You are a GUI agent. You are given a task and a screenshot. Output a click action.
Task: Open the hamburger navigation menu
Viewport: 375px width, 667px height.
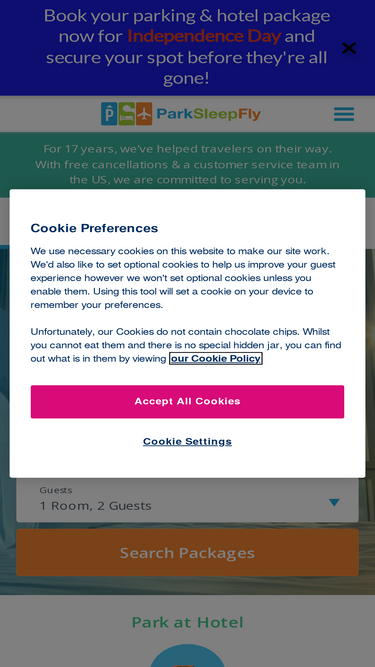[x=344, y=114]
